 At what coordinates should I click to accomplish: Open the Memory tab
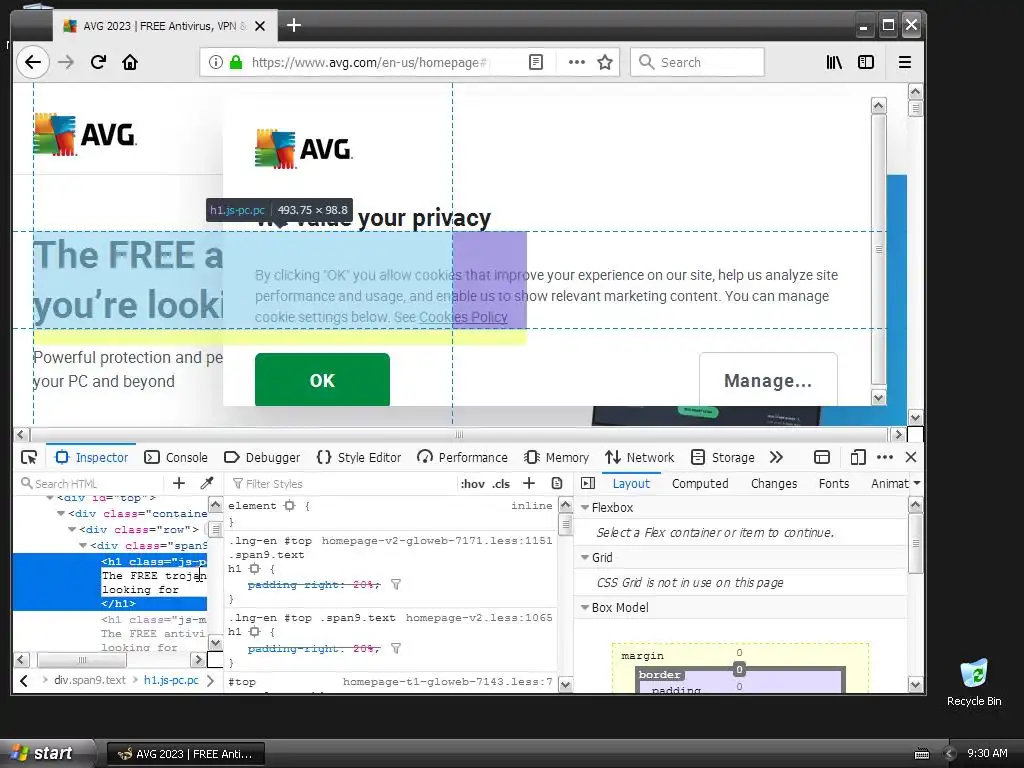[x=557, y=457]
